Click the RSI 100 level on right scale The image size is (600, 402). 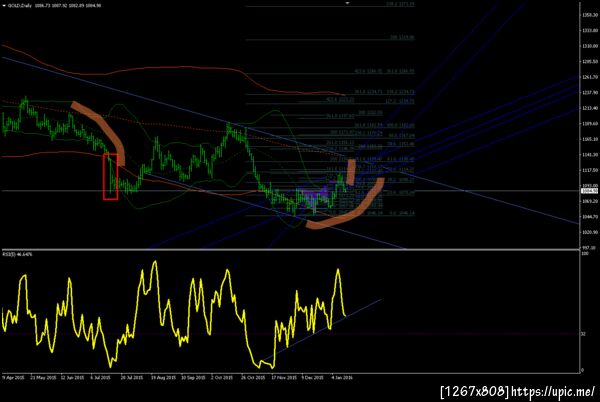coord(584,254)
